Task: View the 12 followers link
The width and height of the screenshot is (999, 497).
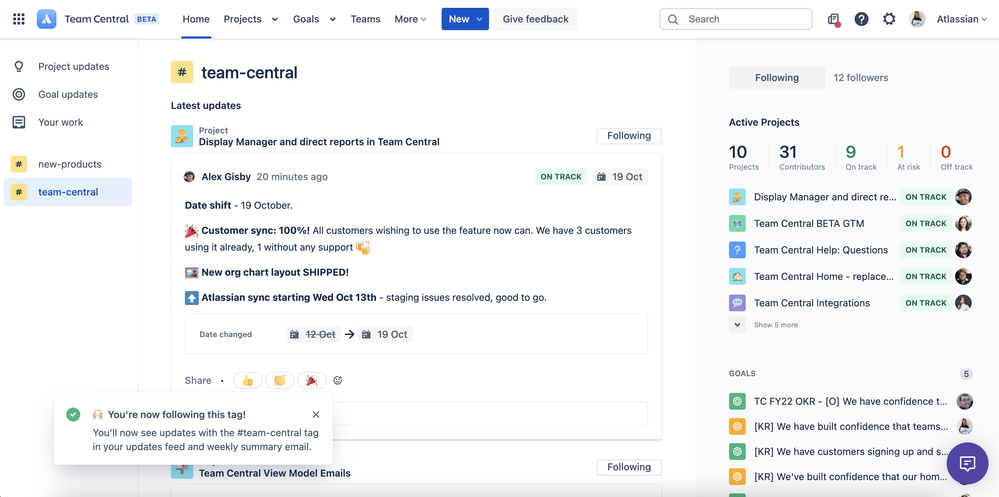Action: click(x=861, y=78)
